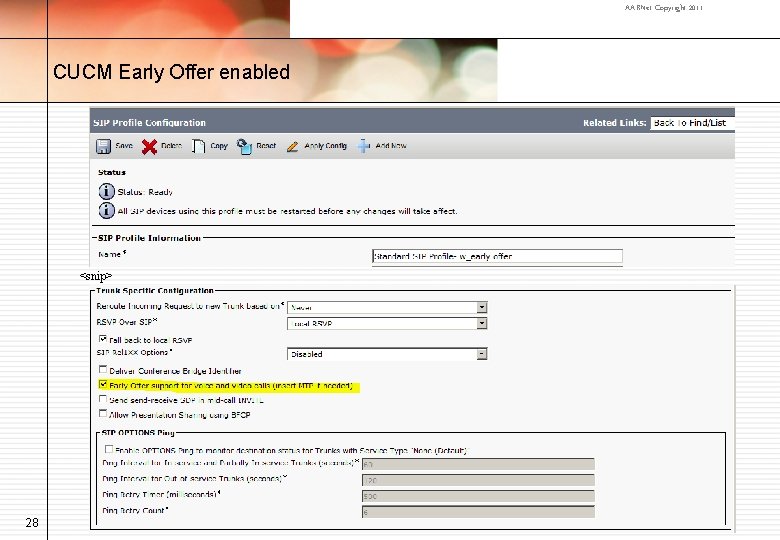
Task: Open Reroute Incoming Request dropdown
Action: coord(387,307)
